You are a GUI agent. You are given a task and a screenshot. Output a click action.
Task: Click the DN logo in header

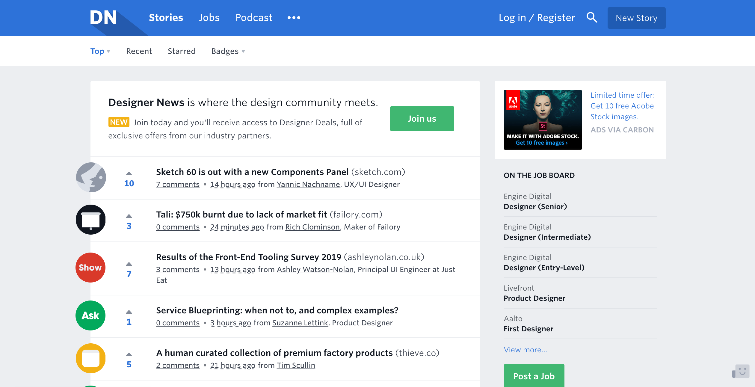(x=103, y=18)
